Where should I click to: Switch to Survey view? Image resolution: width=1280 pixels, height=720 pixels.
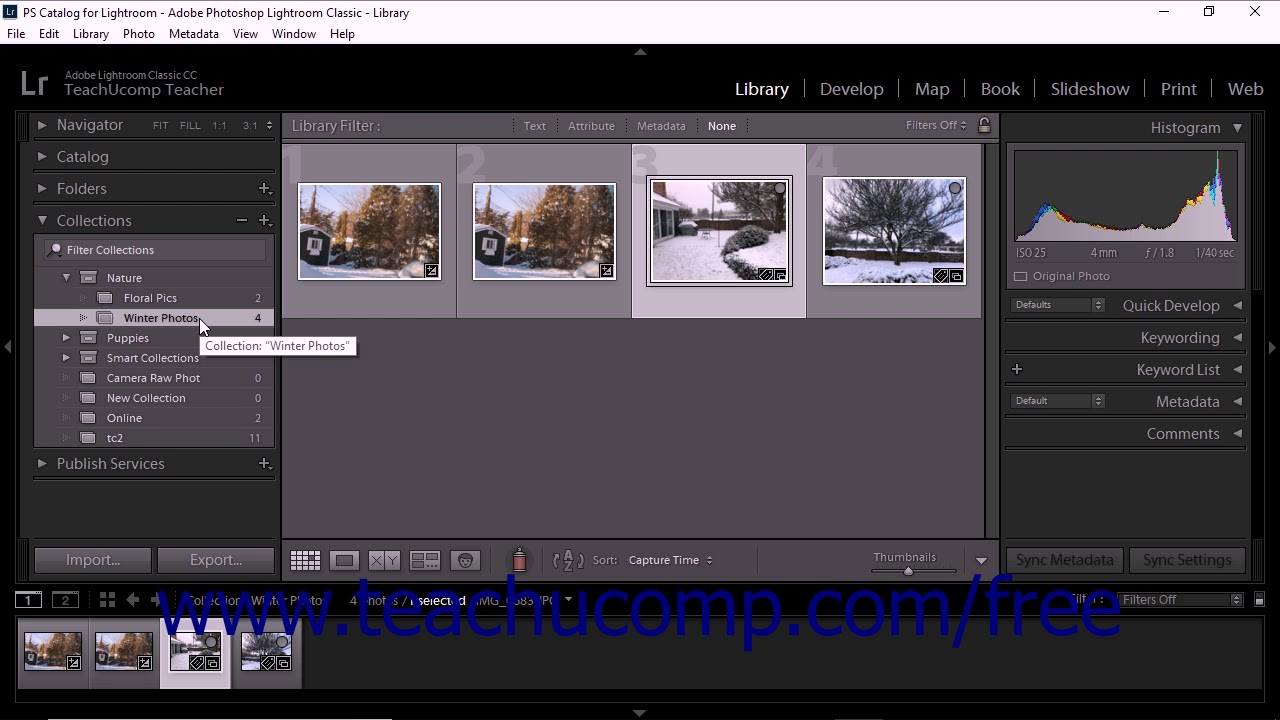click(x=425, y=561)
